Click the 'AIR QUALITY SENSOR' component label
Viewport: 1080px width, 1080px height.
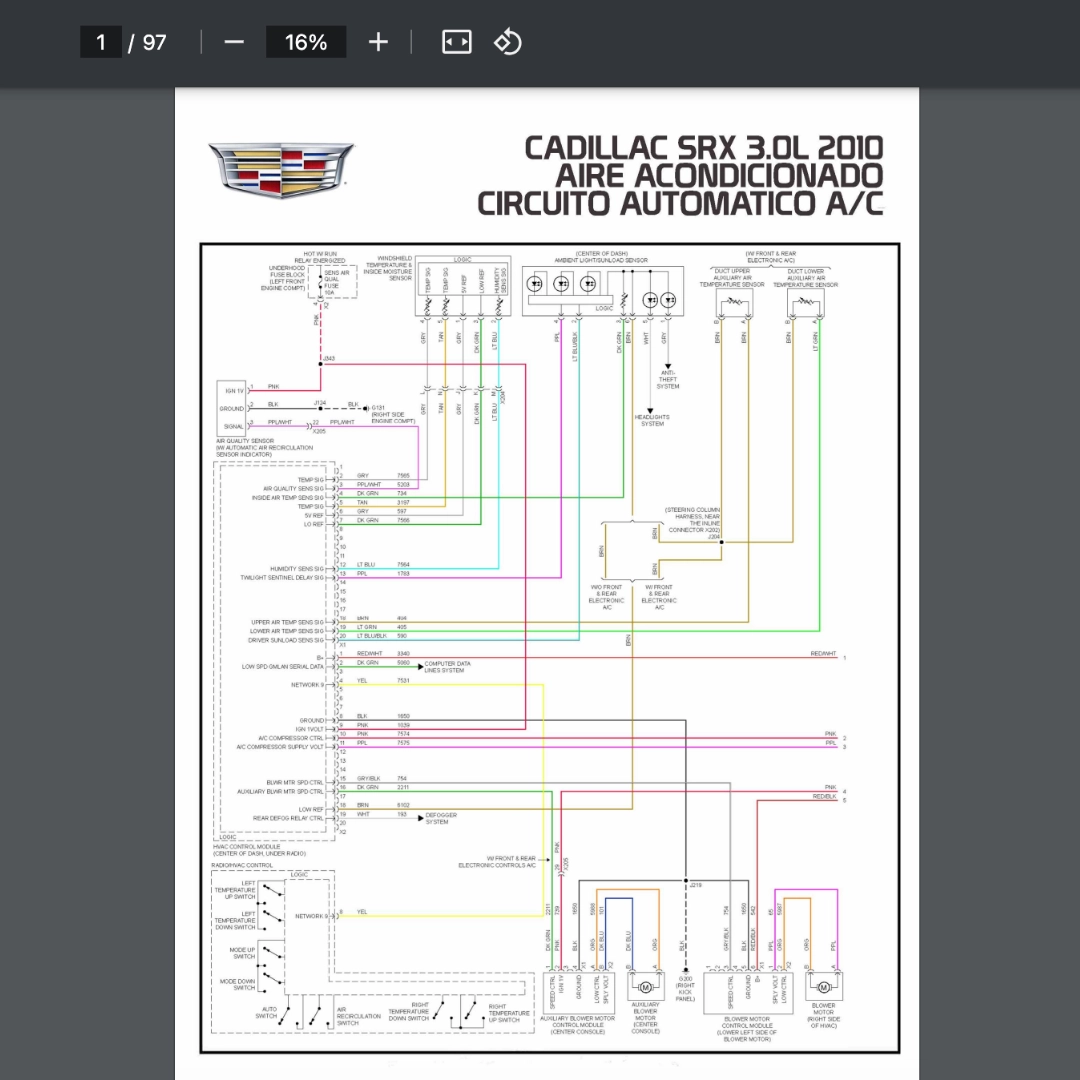[x=245, y=441]
